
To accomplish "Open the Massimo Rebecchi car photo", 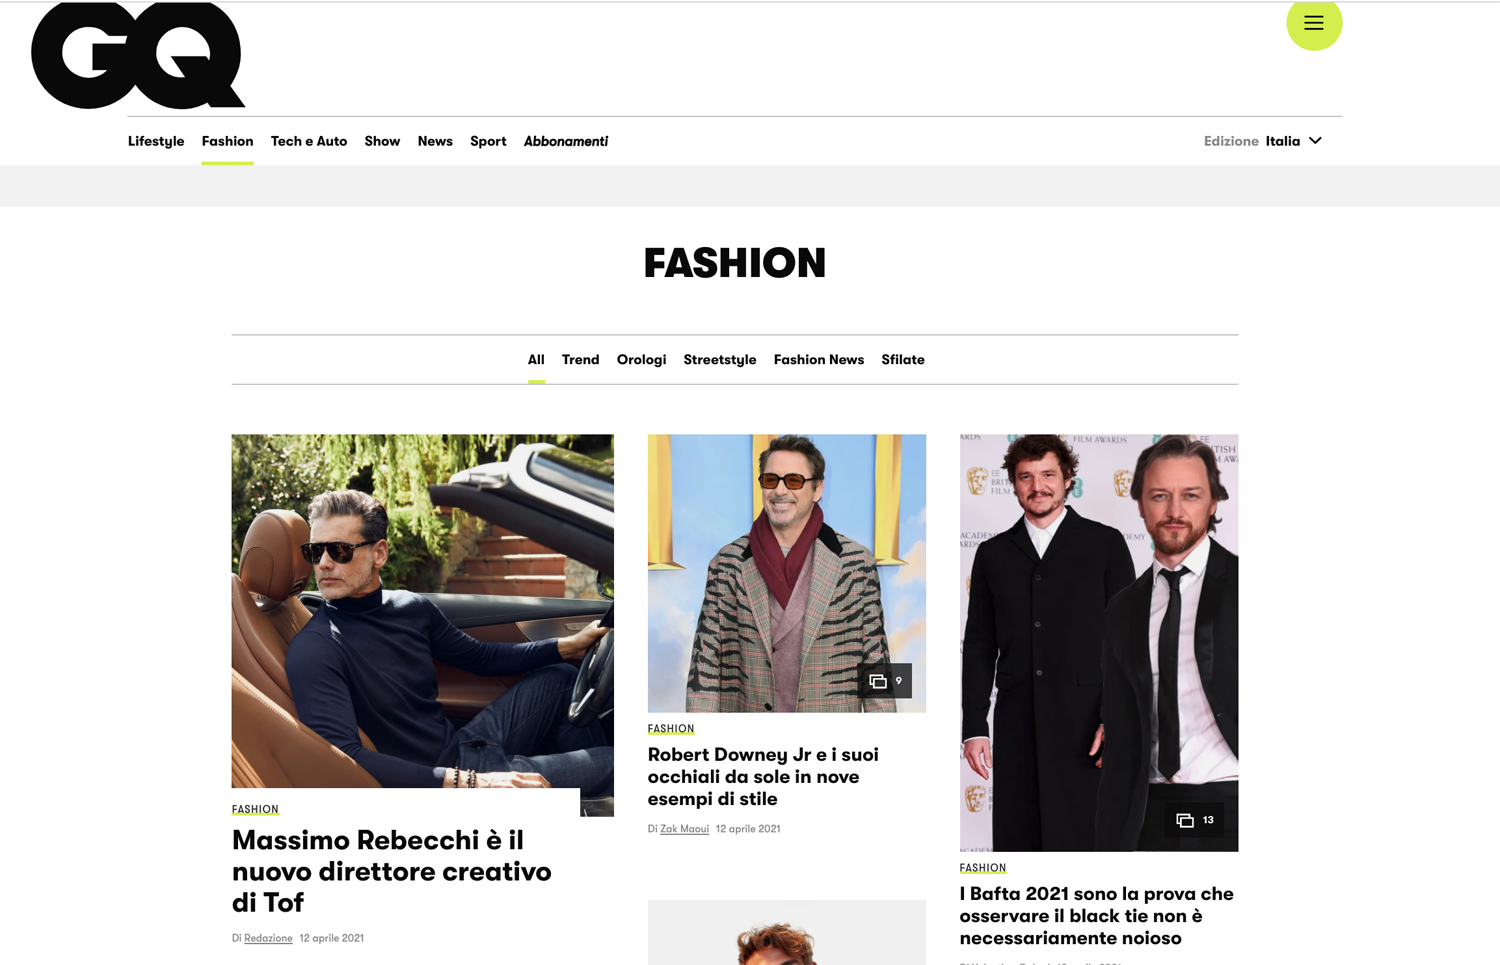I will pos(422,610).
